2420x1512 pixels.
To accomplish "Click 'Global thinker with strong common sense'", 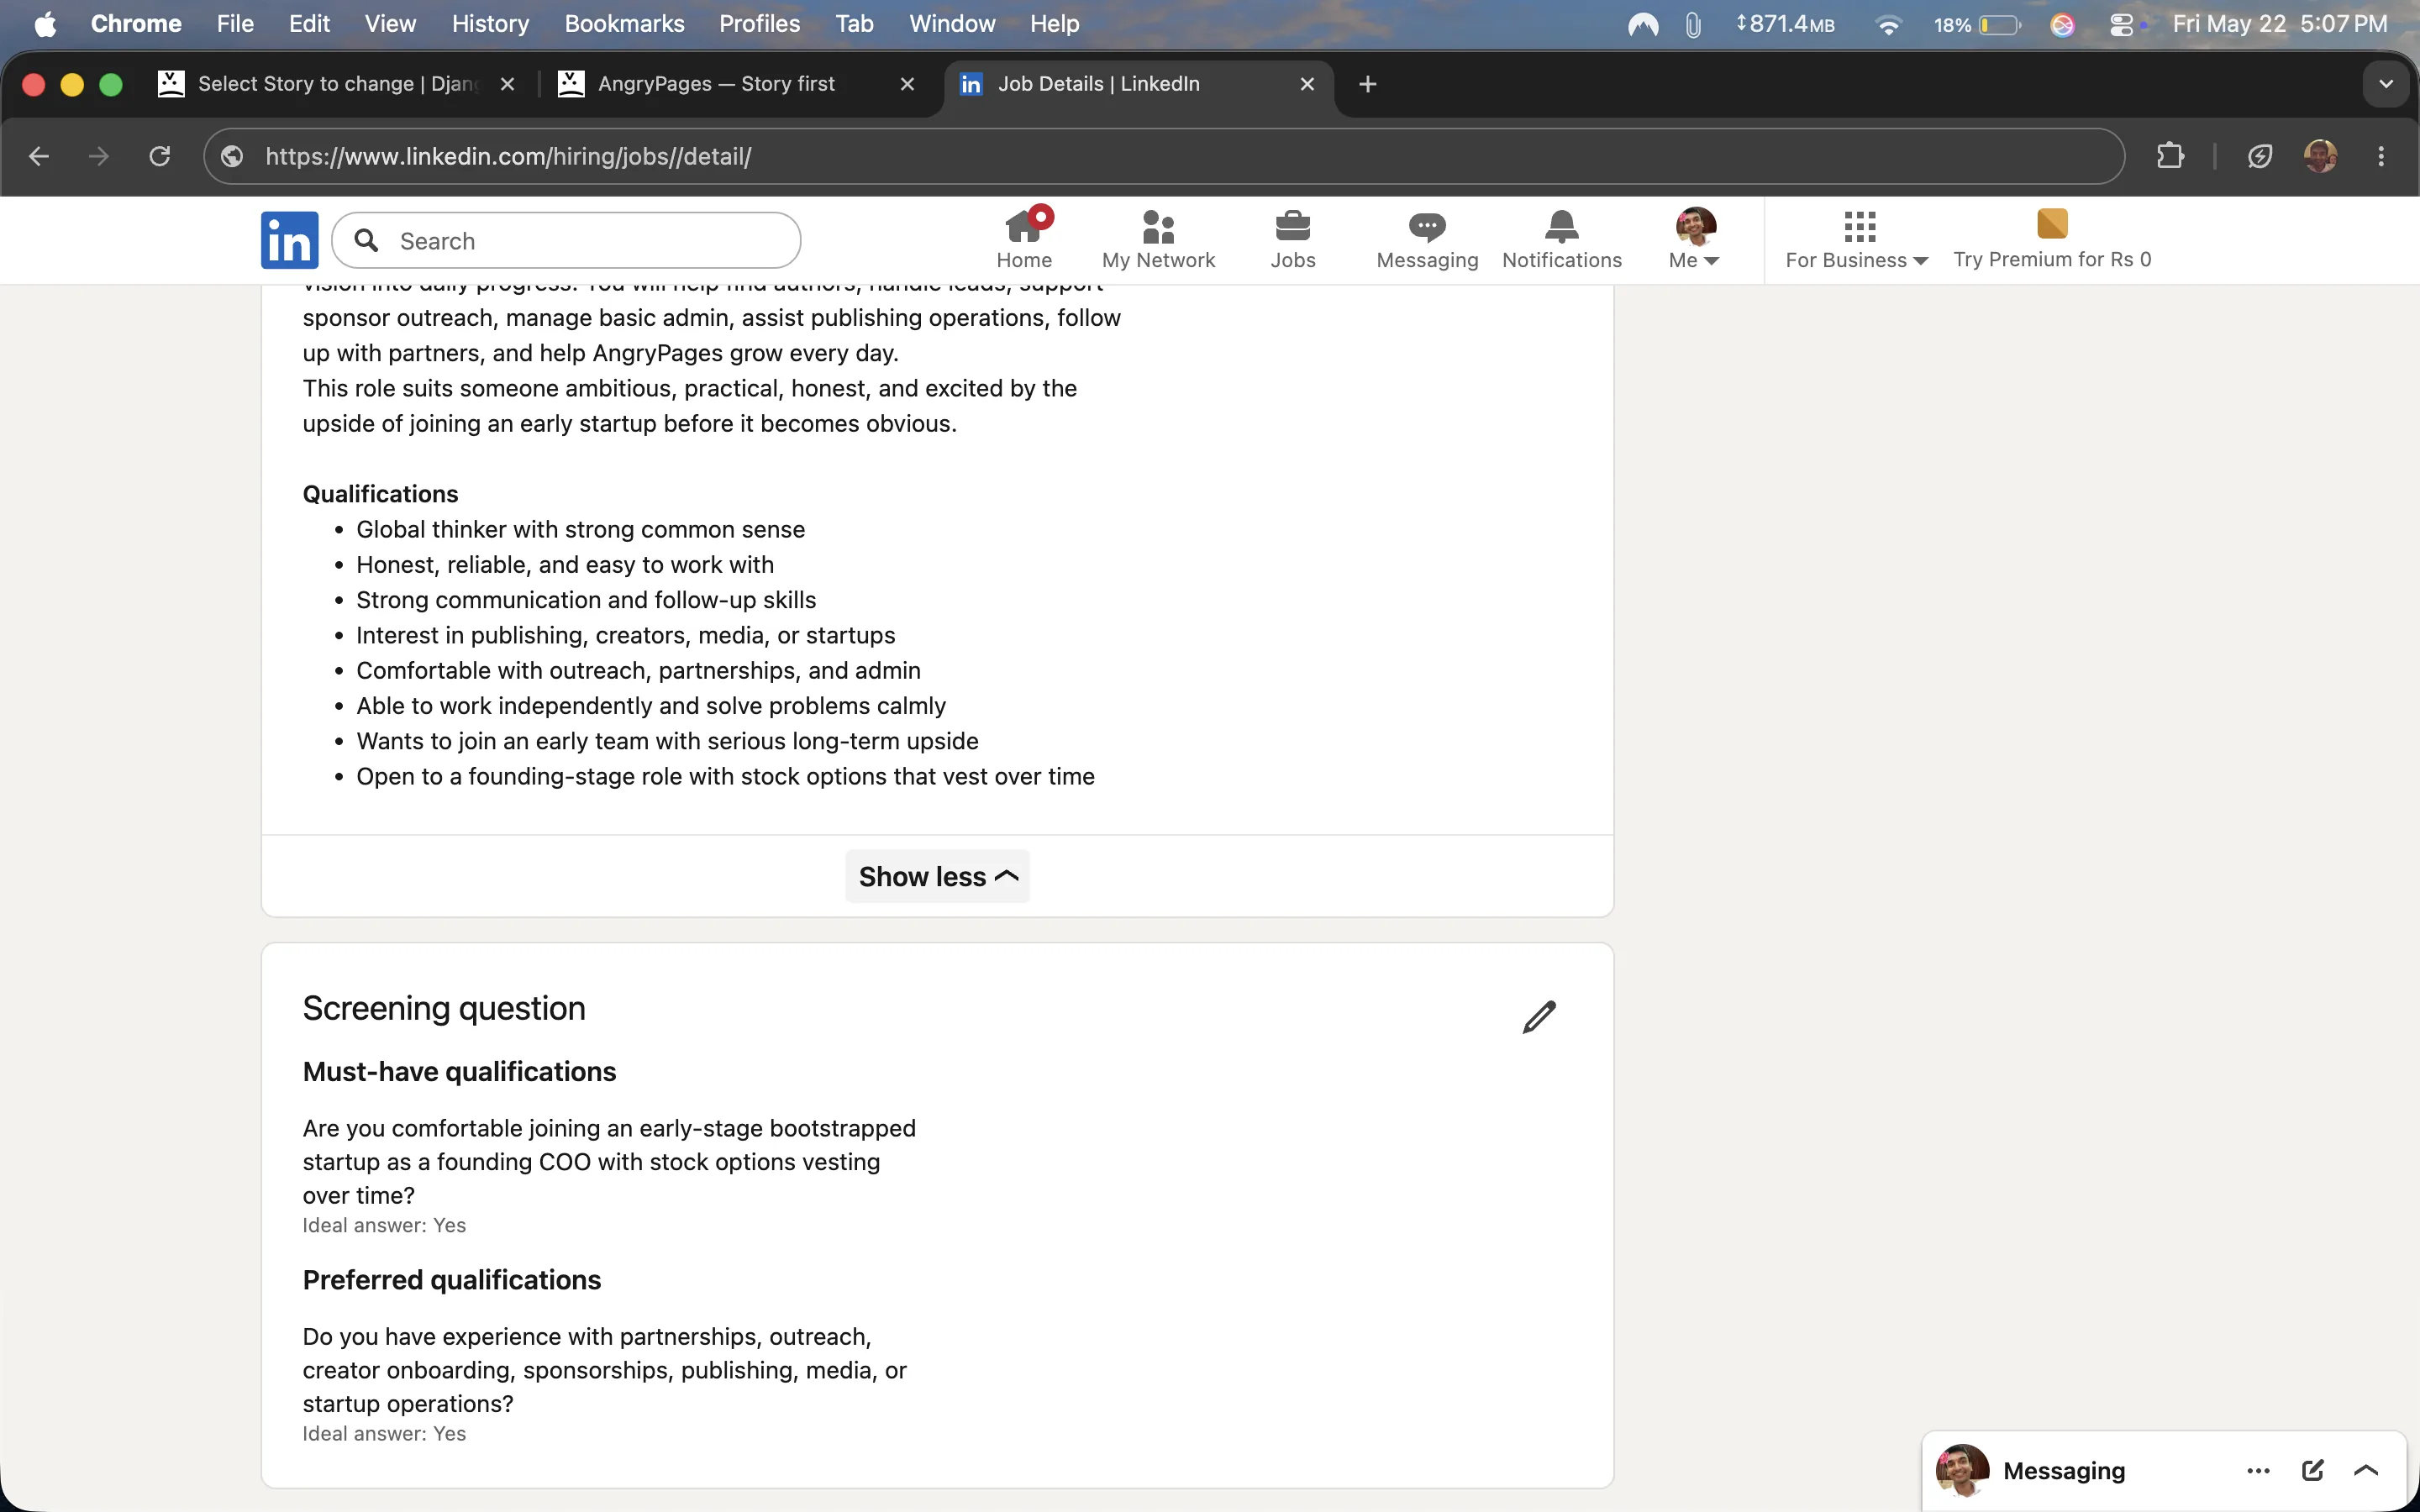I will pyautogui.click(x=580, y=529).
